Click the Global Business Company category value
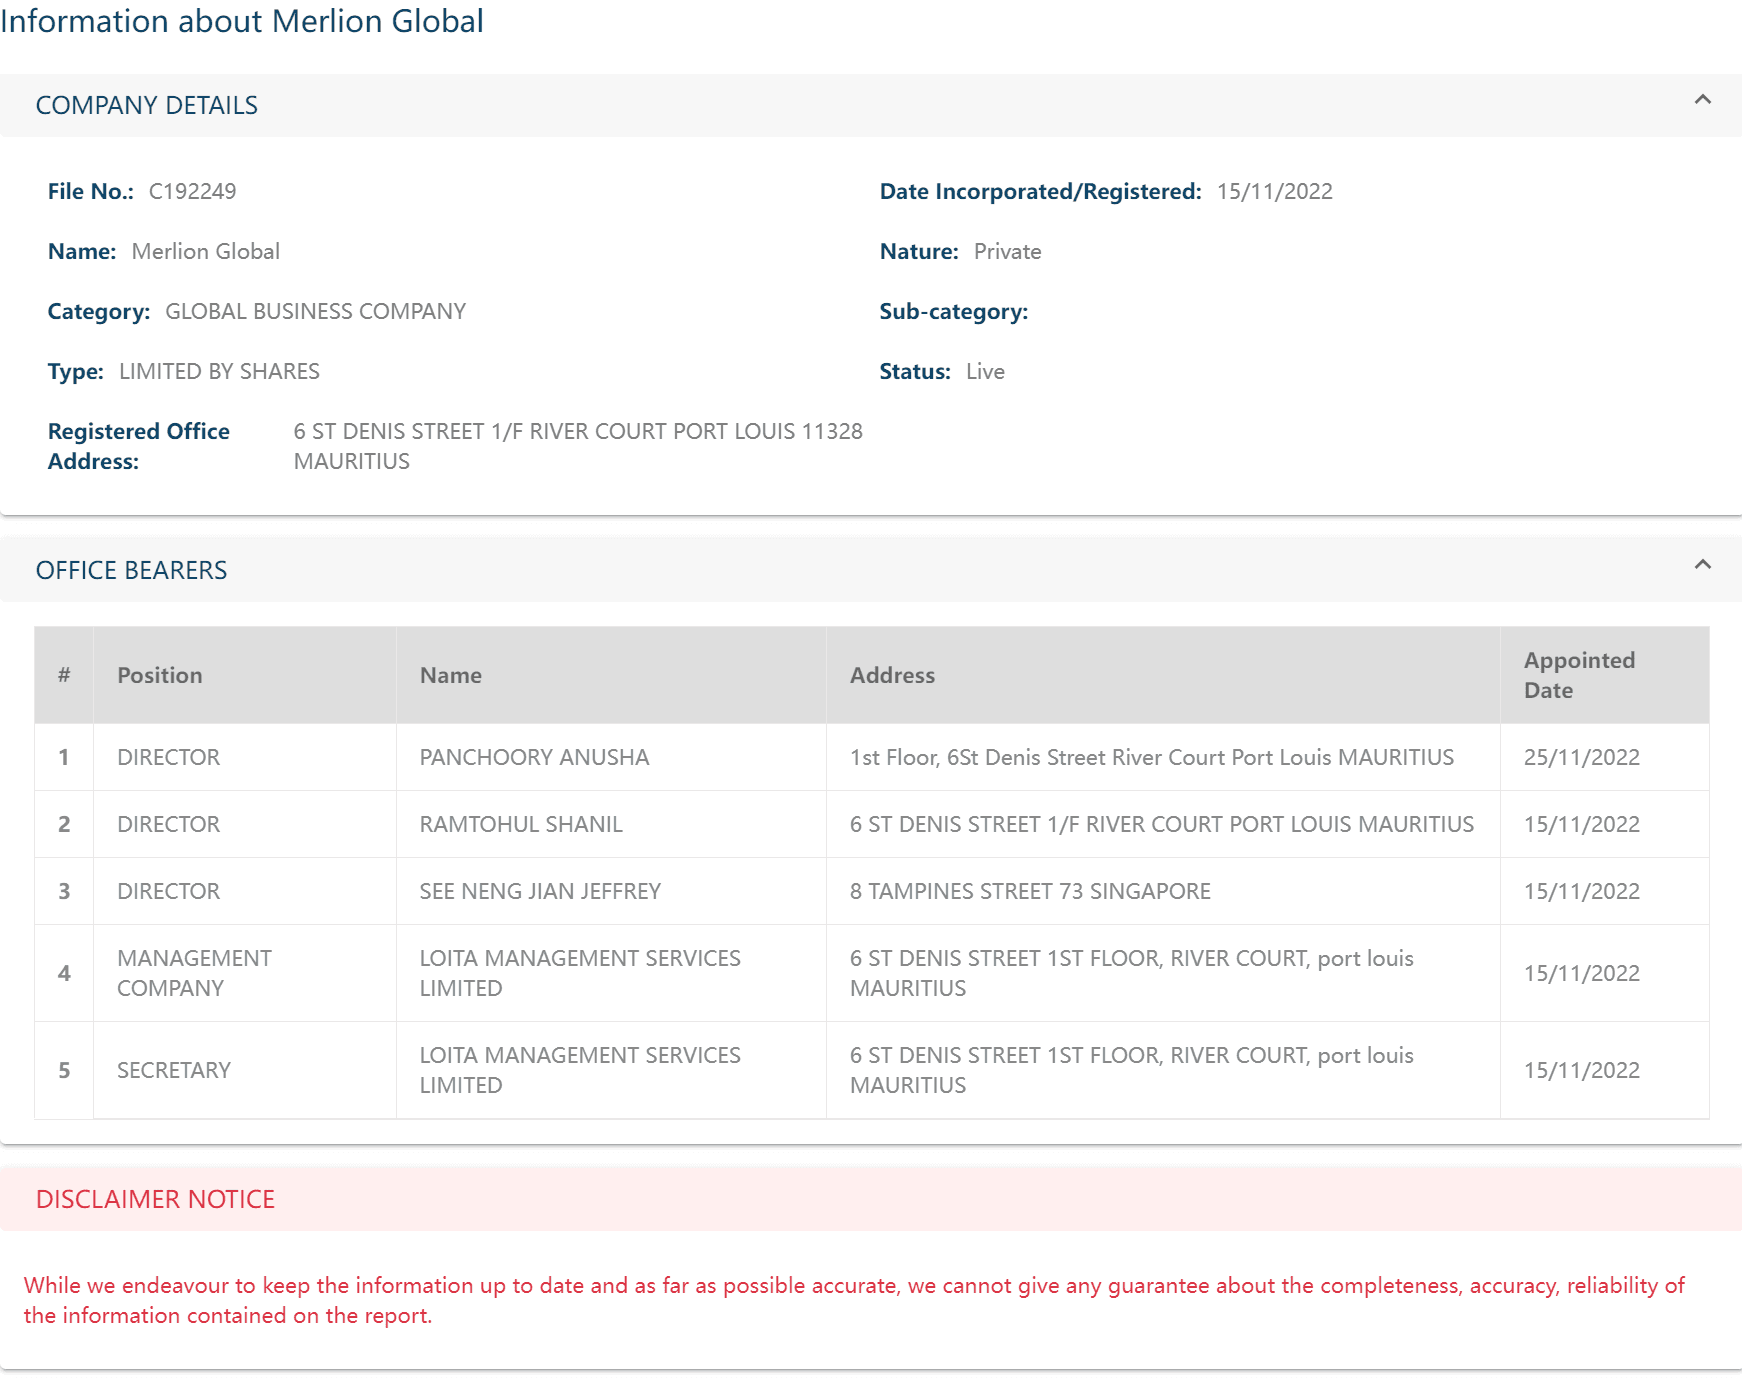This screenshot has width=1742, height=1380. [x=316, y=311]
